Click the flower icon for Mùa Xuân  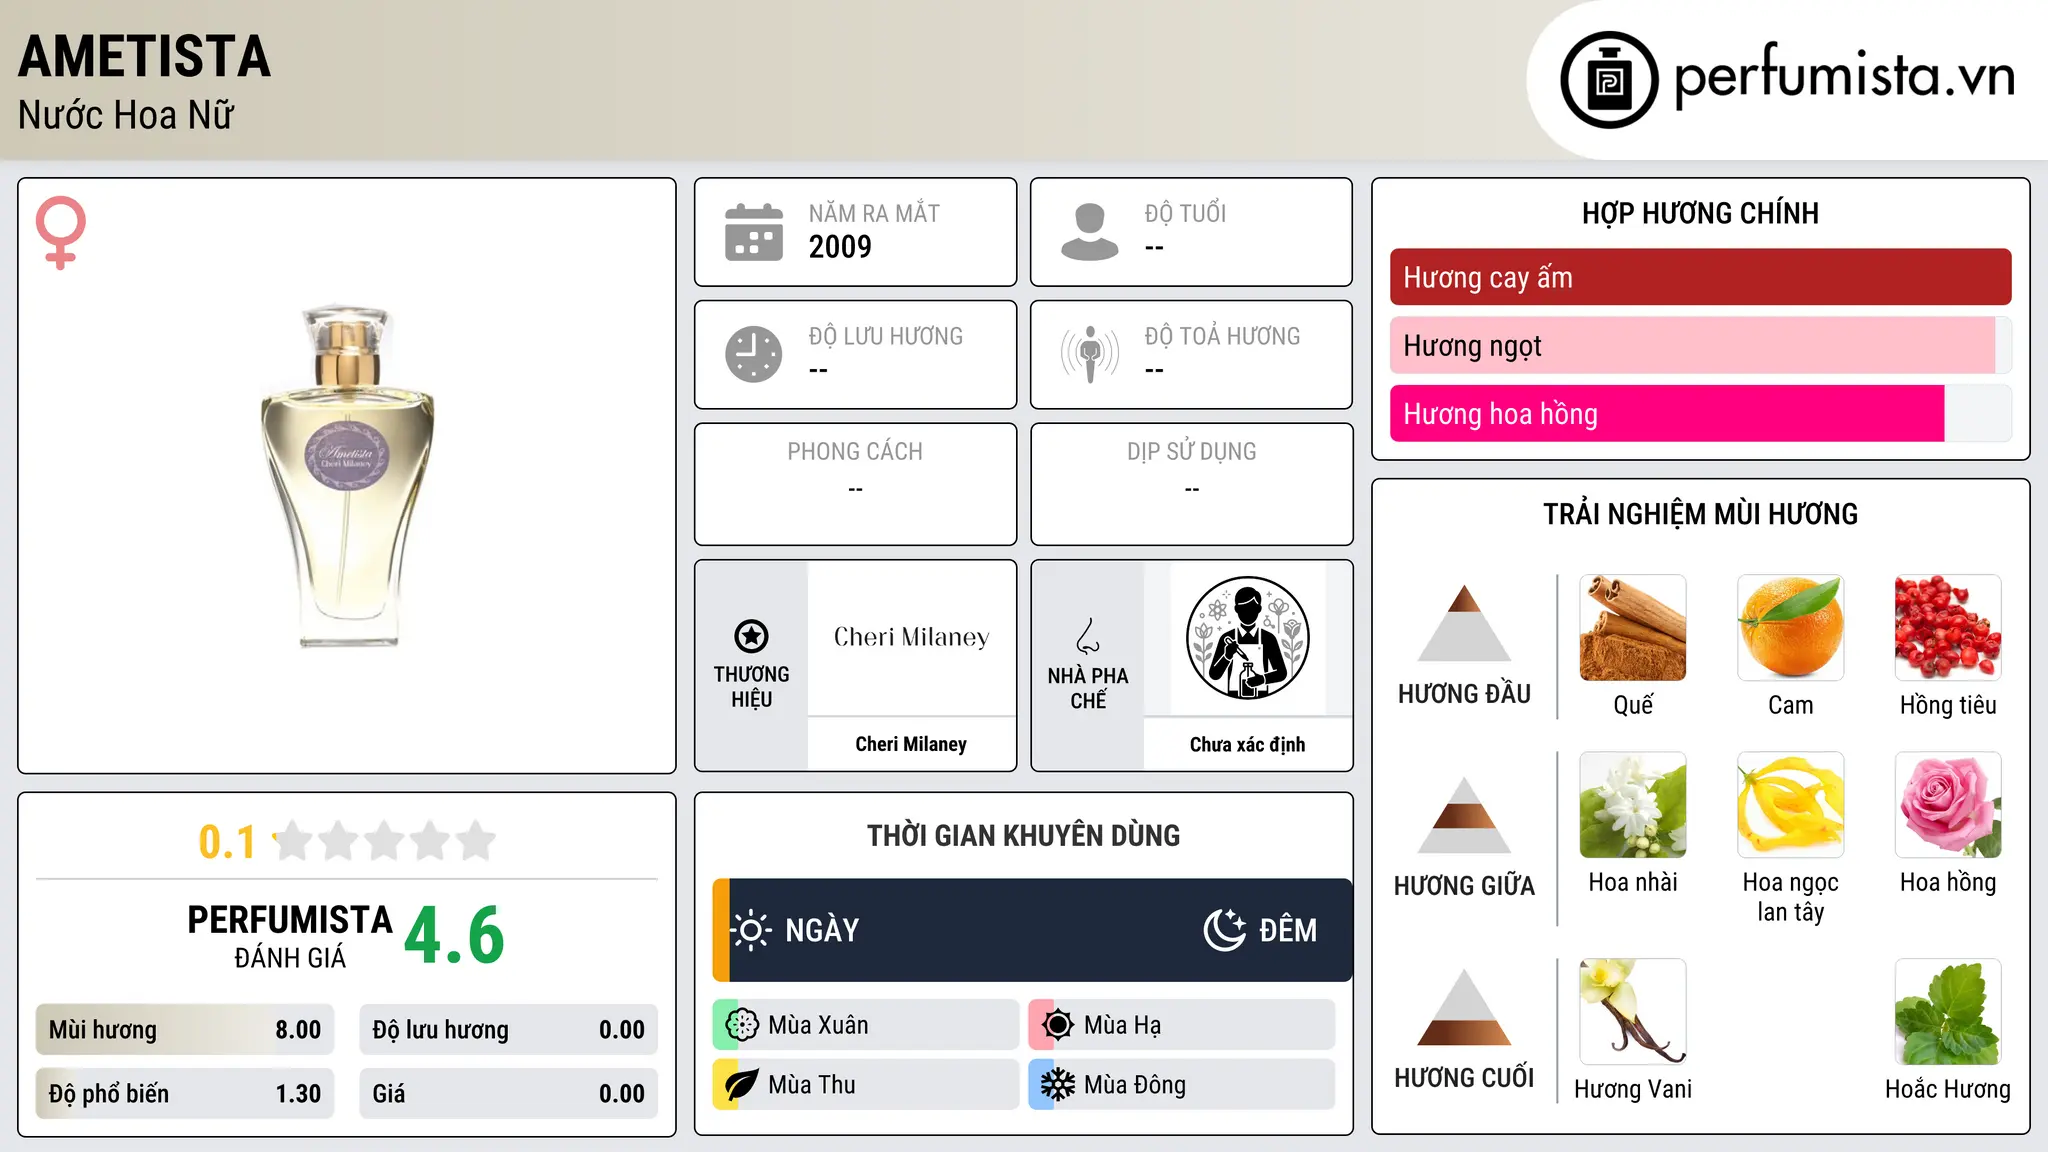[742, 1025]
